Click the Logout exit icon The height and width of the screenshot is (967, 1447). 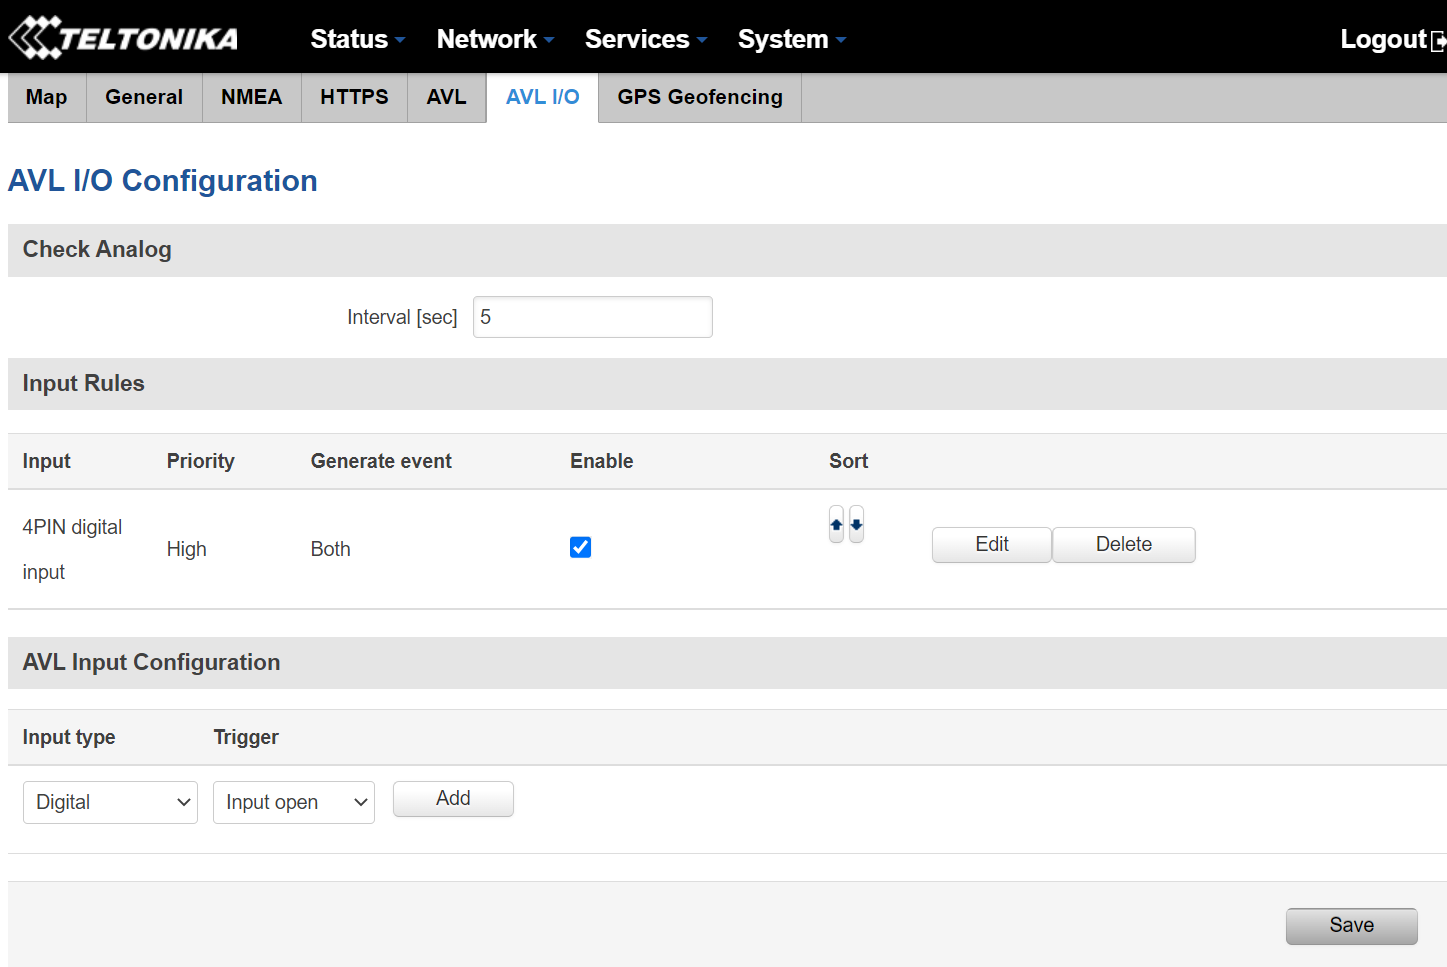pyautogui.click(x=1438, y=40)
